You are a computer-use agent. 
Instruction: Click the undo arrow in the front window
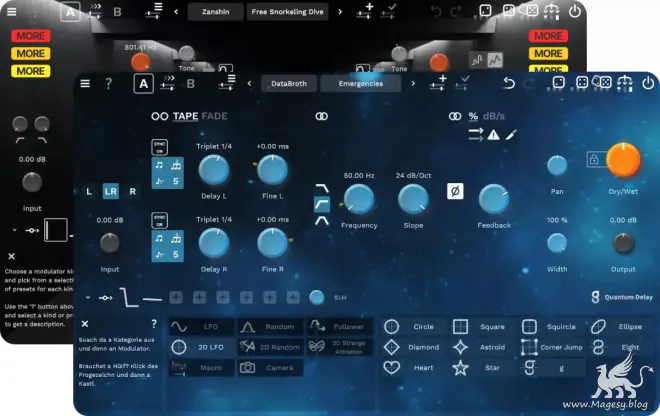pyautogui.click(x=509, y=83)
